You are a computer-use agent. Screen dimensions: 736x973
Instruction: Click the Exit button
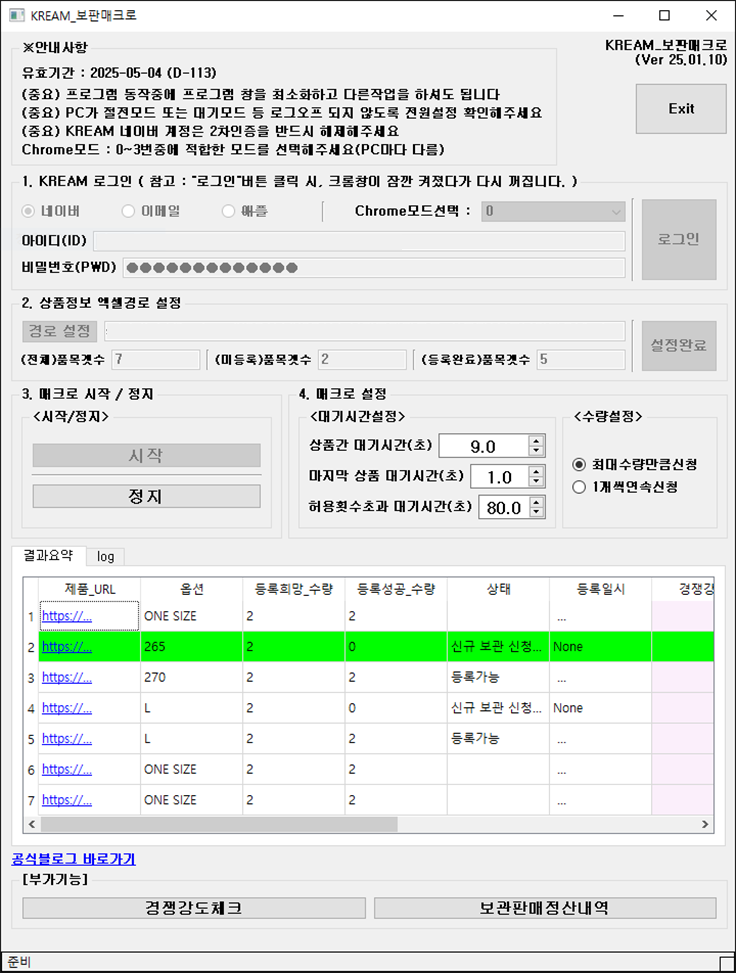[681, 109]
